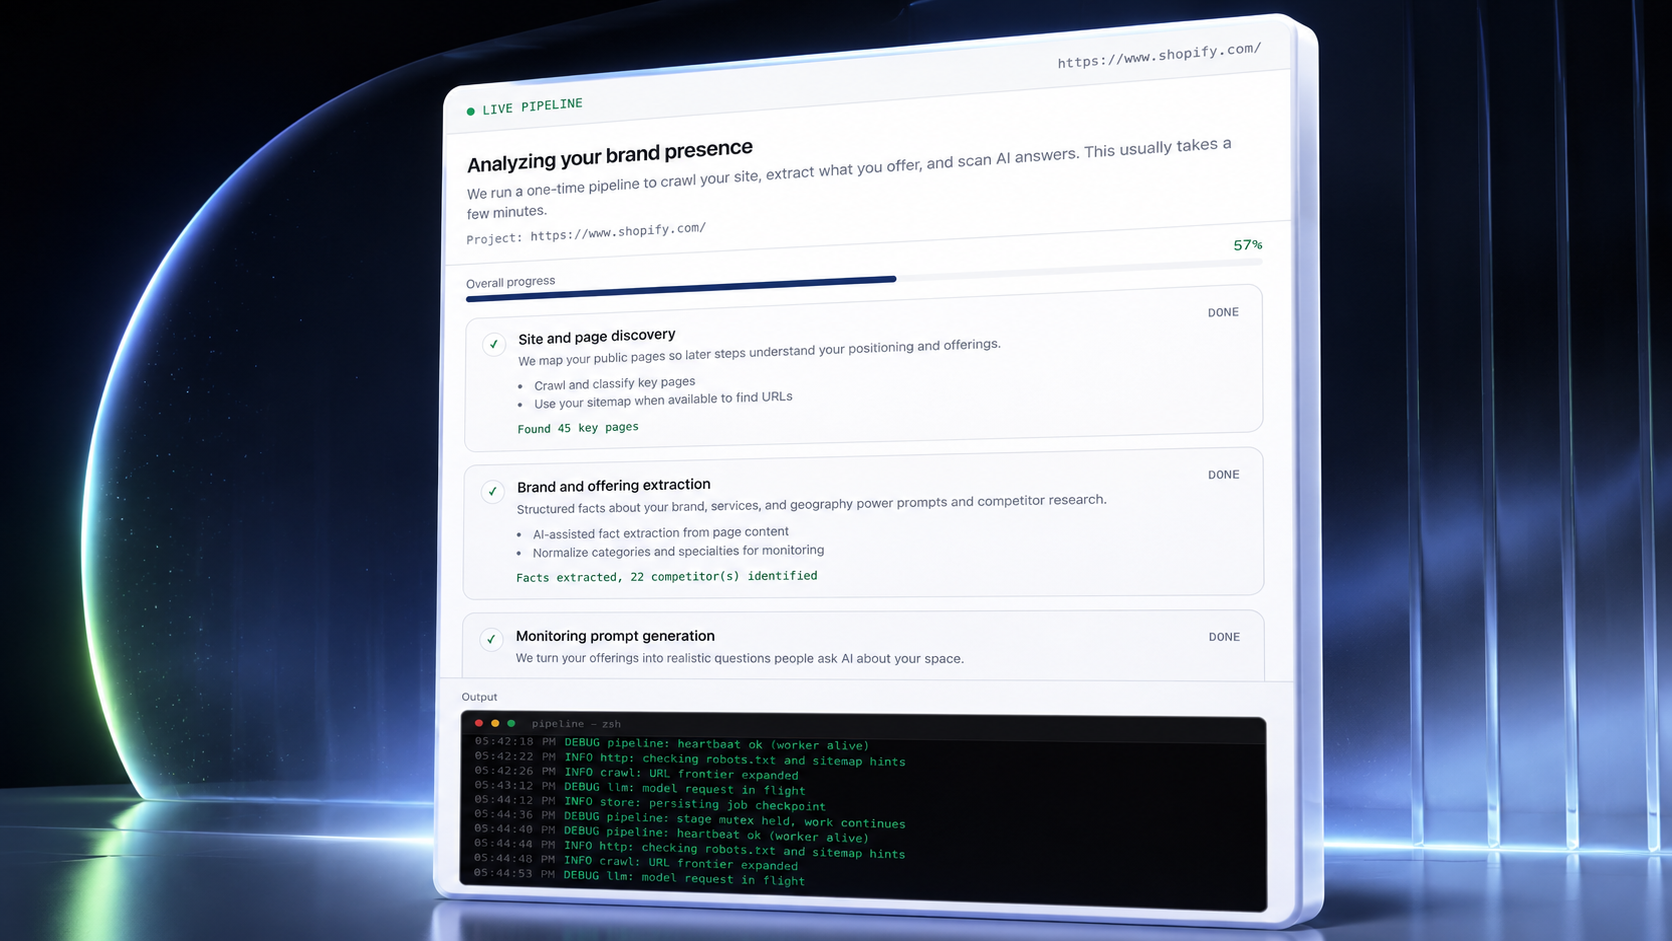
Task: Click the 'Brand and offering extraction' title
Action: click(x=614, y=486)
